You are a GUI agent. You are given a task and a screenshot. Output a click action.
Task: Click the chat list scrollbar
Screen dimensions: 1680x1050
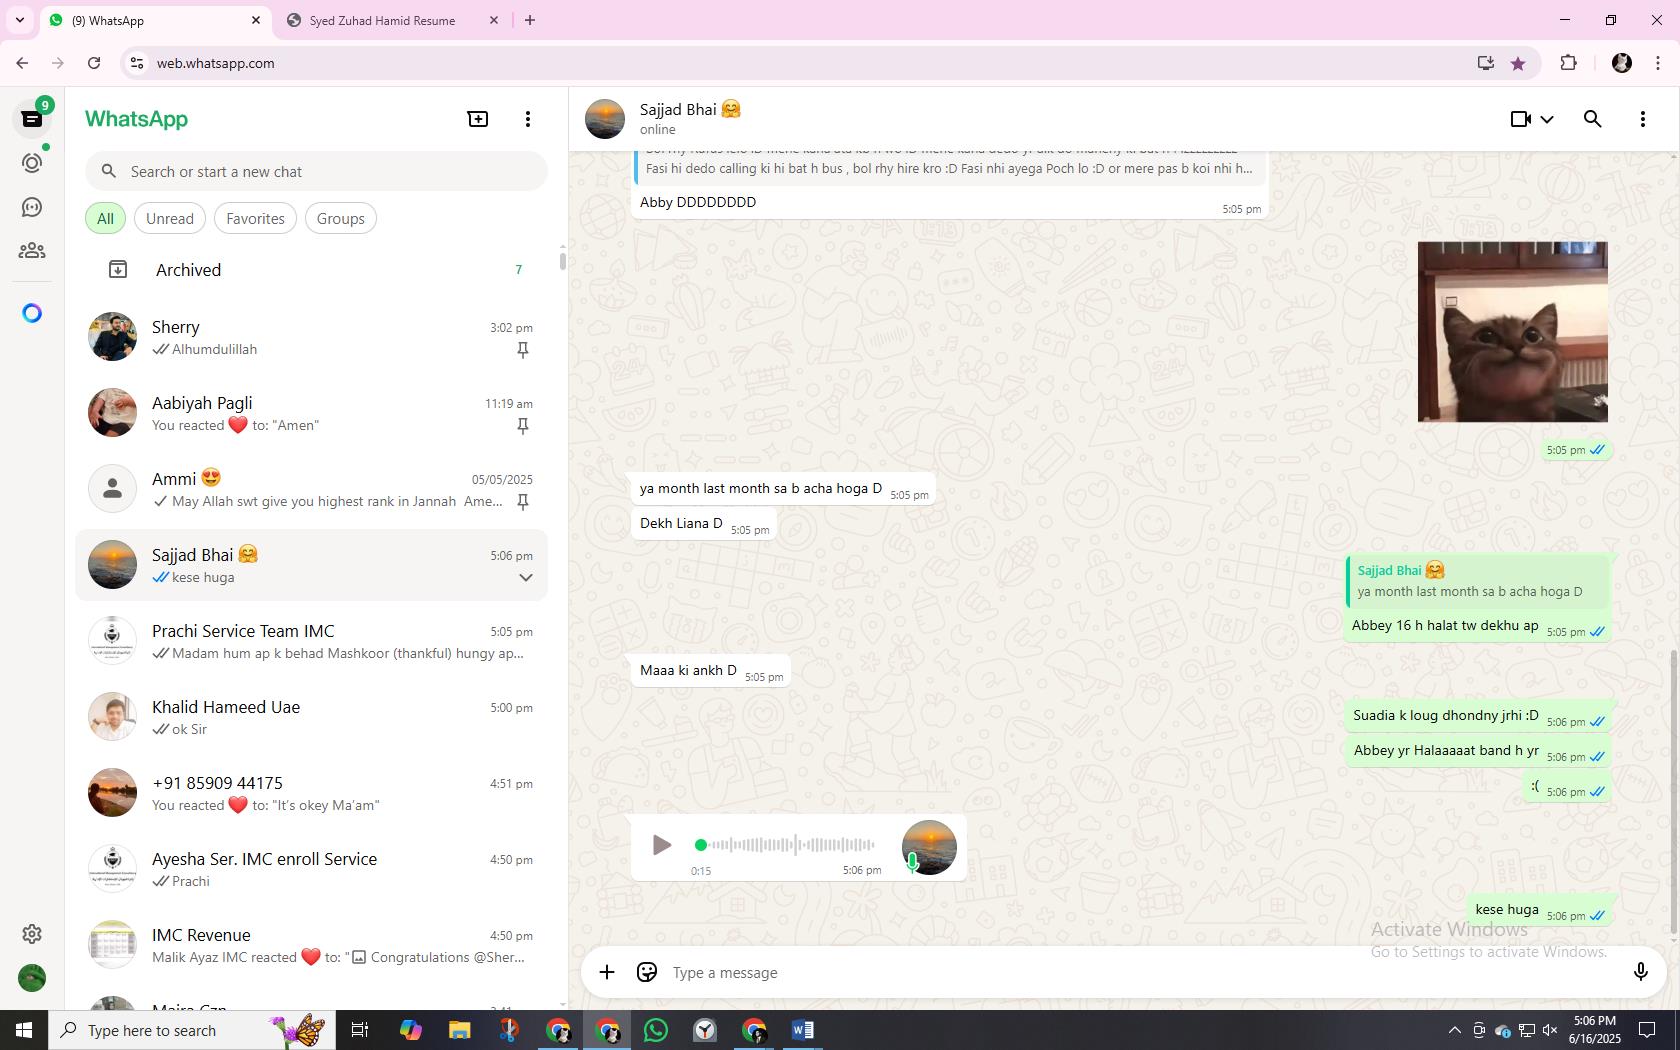tap(563, 260)
